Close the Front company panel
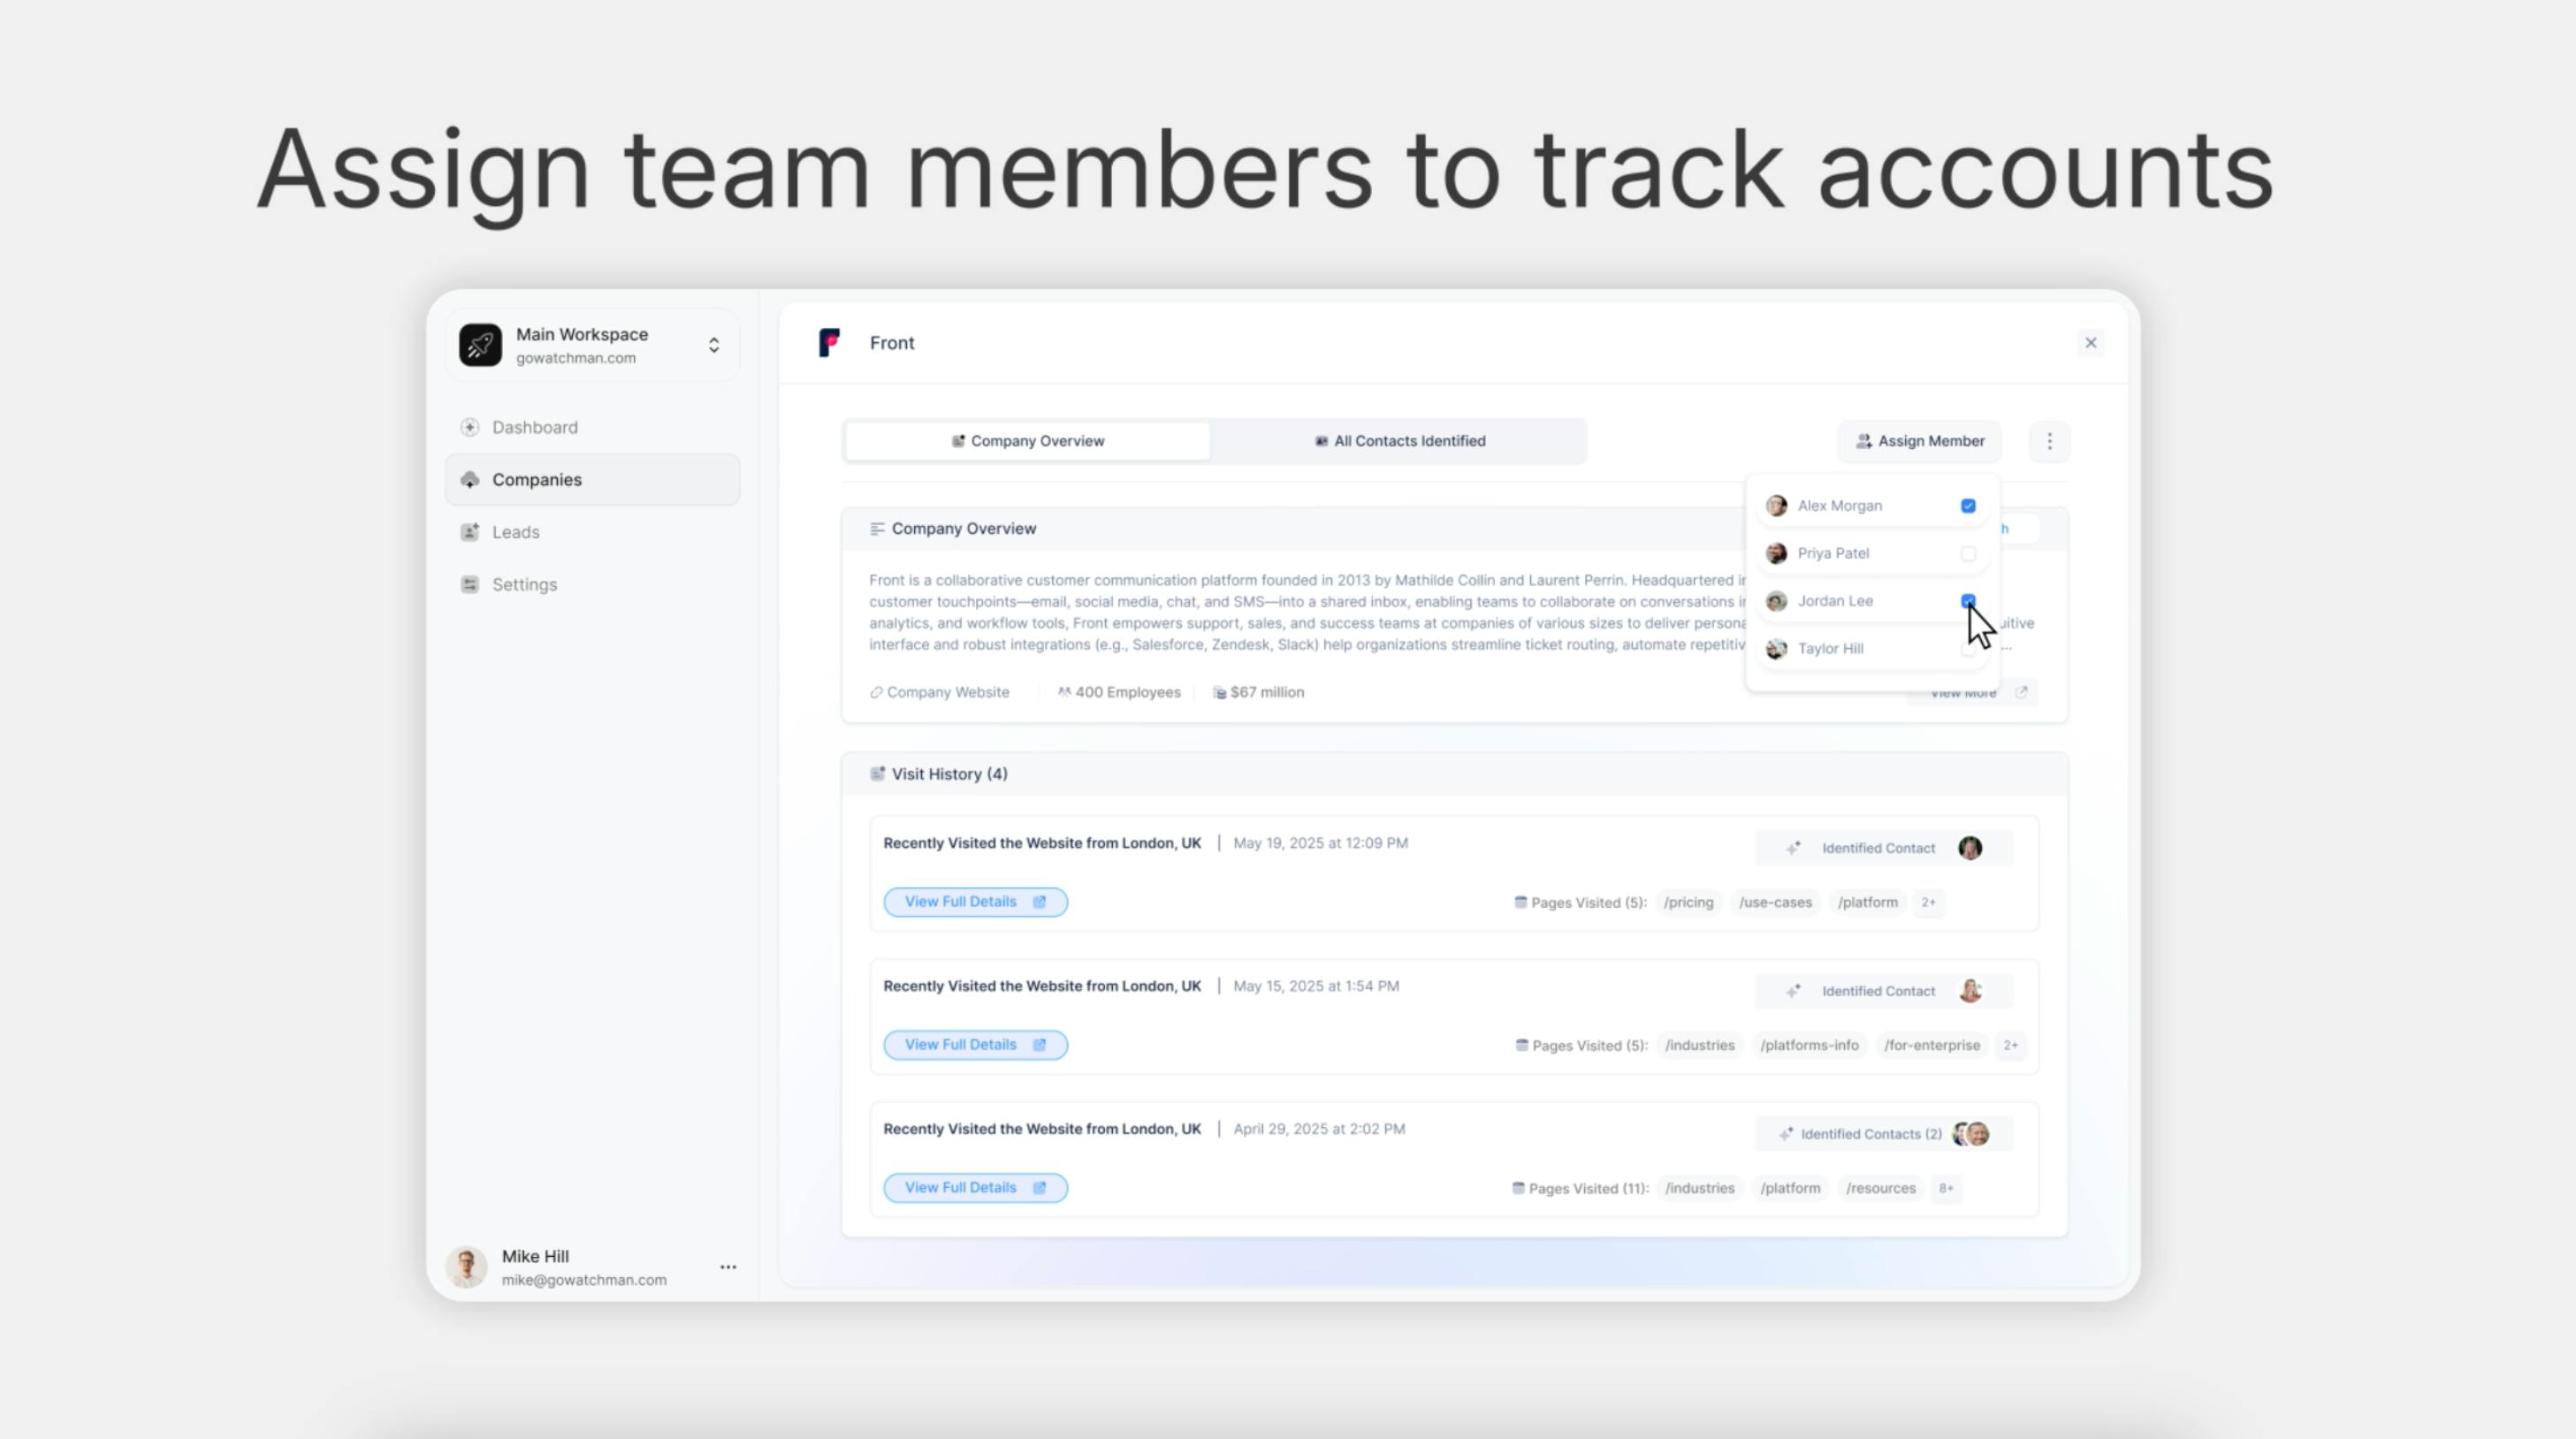 pyautogui.click(x=2090, y=342)
